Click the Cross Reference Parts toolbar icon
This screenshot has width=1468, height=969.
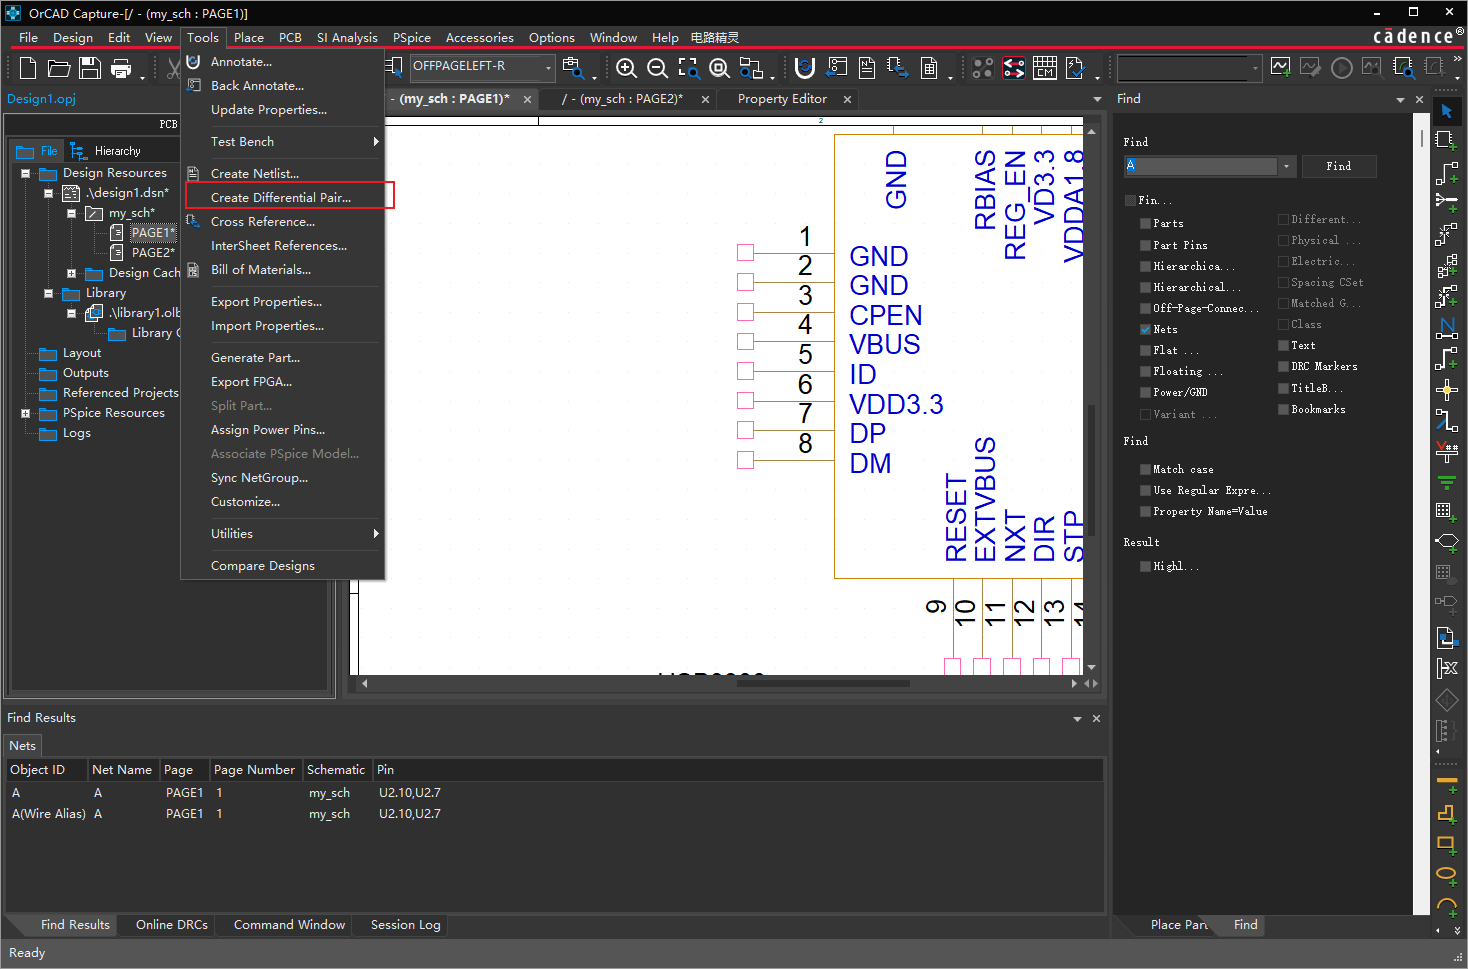click(897, 68)
